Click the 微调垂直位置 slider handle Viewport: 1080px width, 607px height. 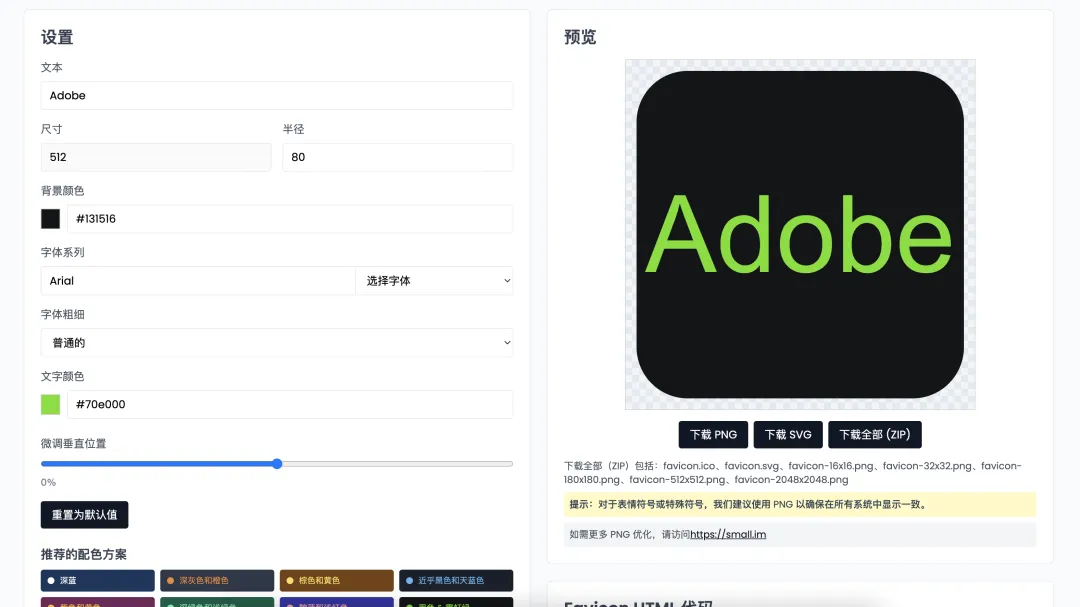pos(277,464)
